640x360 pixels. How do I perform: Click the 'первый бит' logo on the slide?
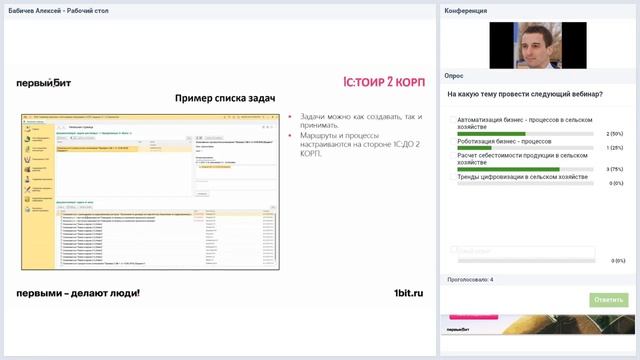click(44, 83)
